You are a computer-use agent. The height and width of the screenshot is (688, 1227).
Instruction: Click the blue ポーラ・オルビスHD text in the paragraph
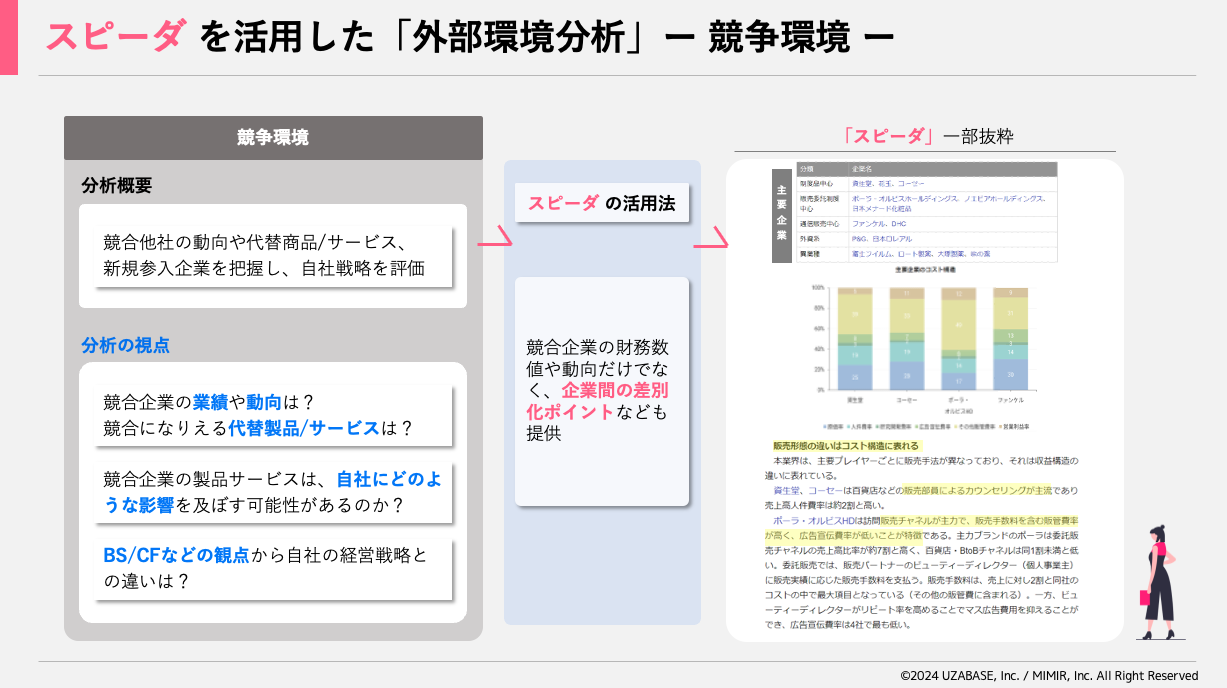813,521
